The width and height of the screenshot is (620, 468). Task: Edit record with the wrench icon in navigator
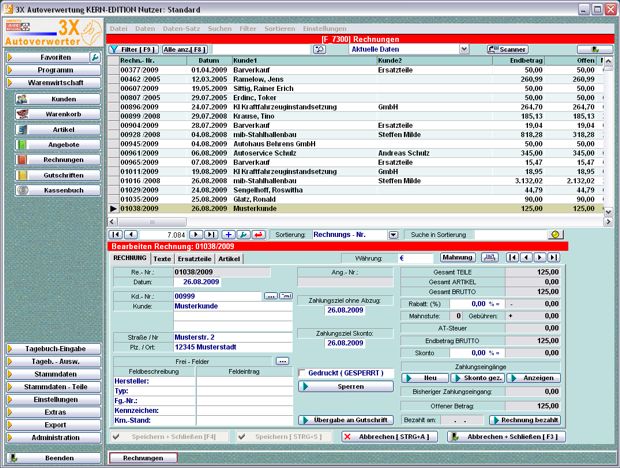pos(243,234)
